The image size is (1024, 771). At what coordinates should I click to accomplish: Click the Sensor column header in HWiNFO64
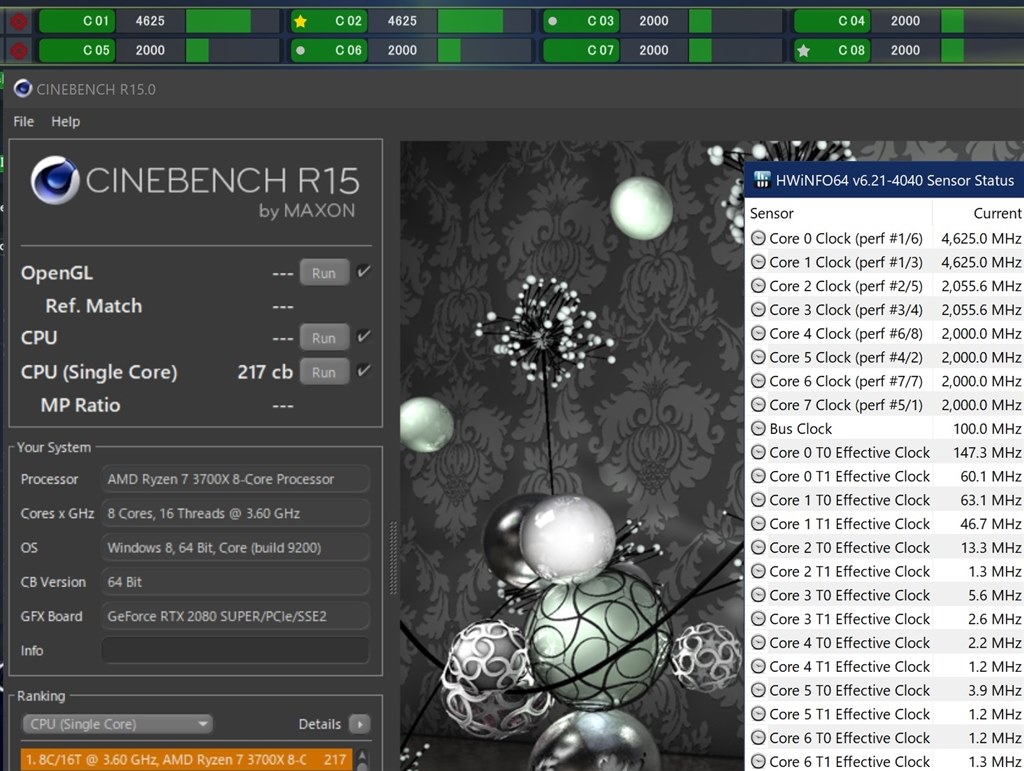(x=771, y=213)
